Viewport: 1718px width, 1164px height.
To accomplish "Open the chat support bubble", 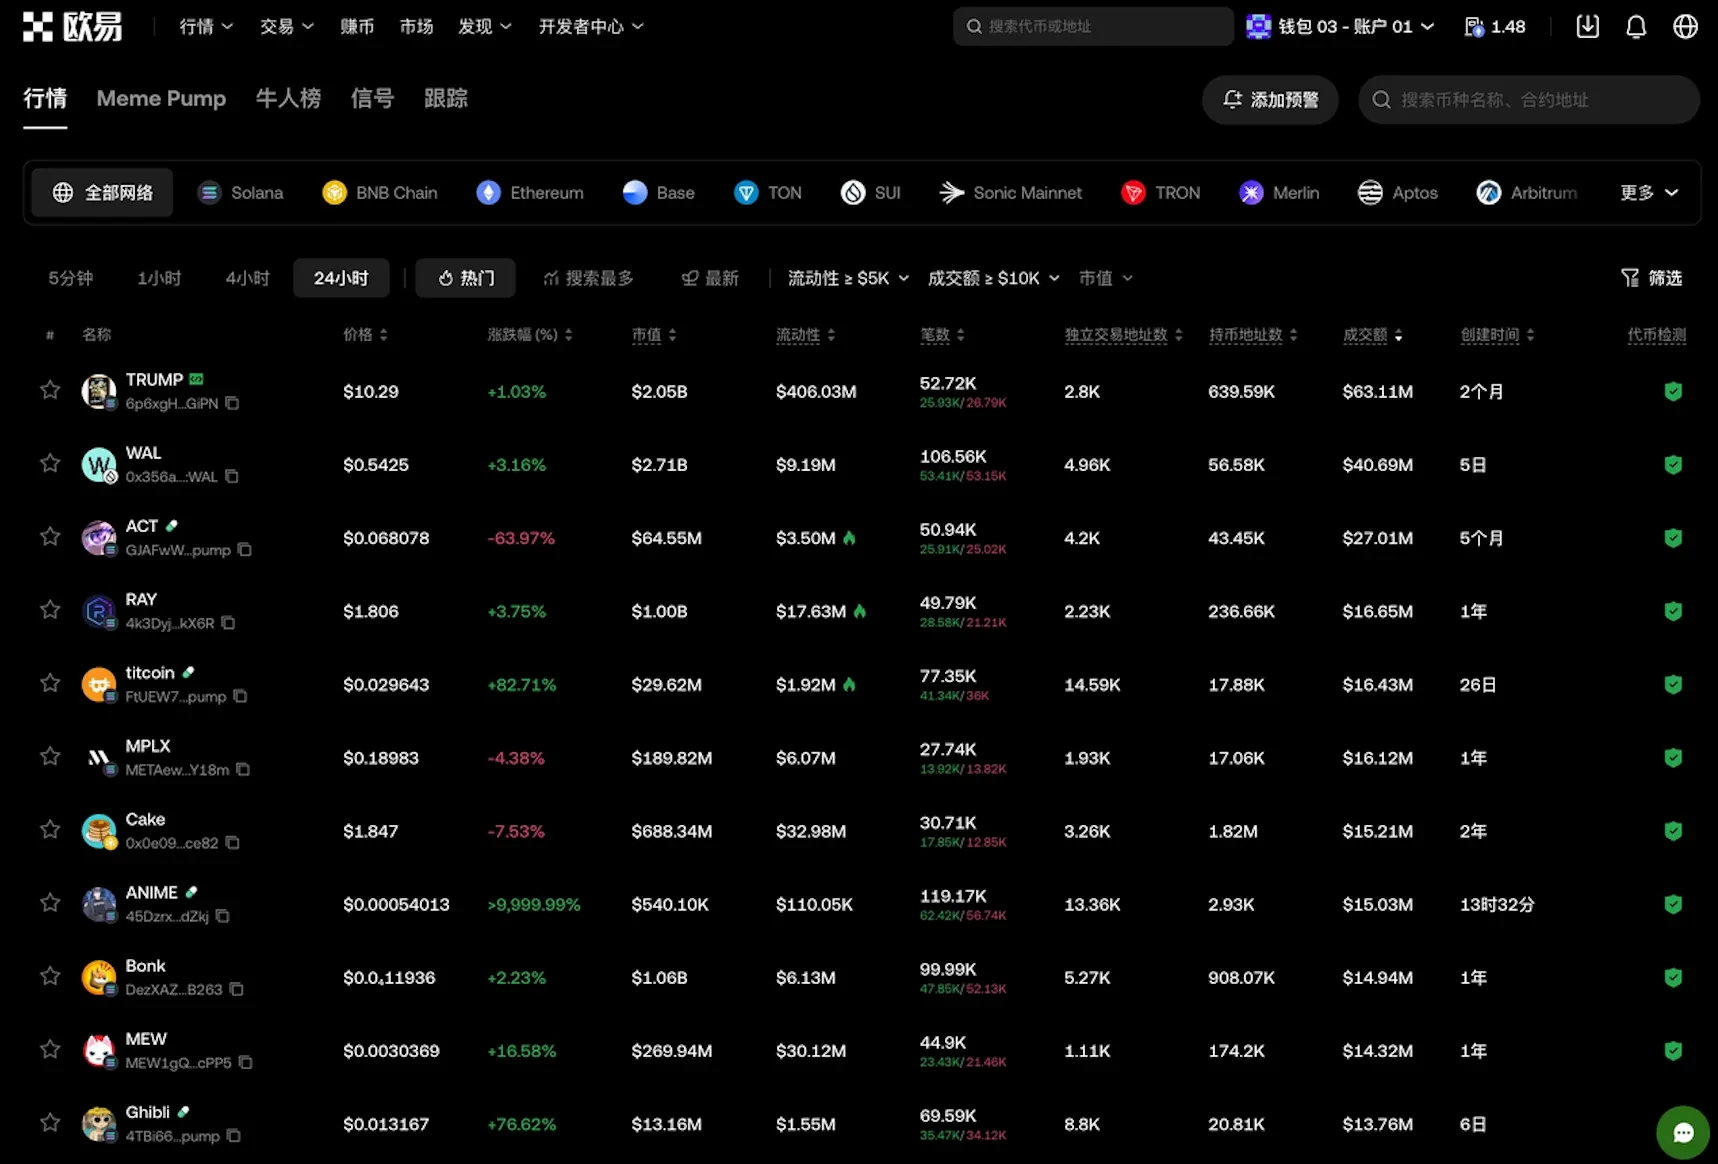I will click(x=1683, y=1132).
